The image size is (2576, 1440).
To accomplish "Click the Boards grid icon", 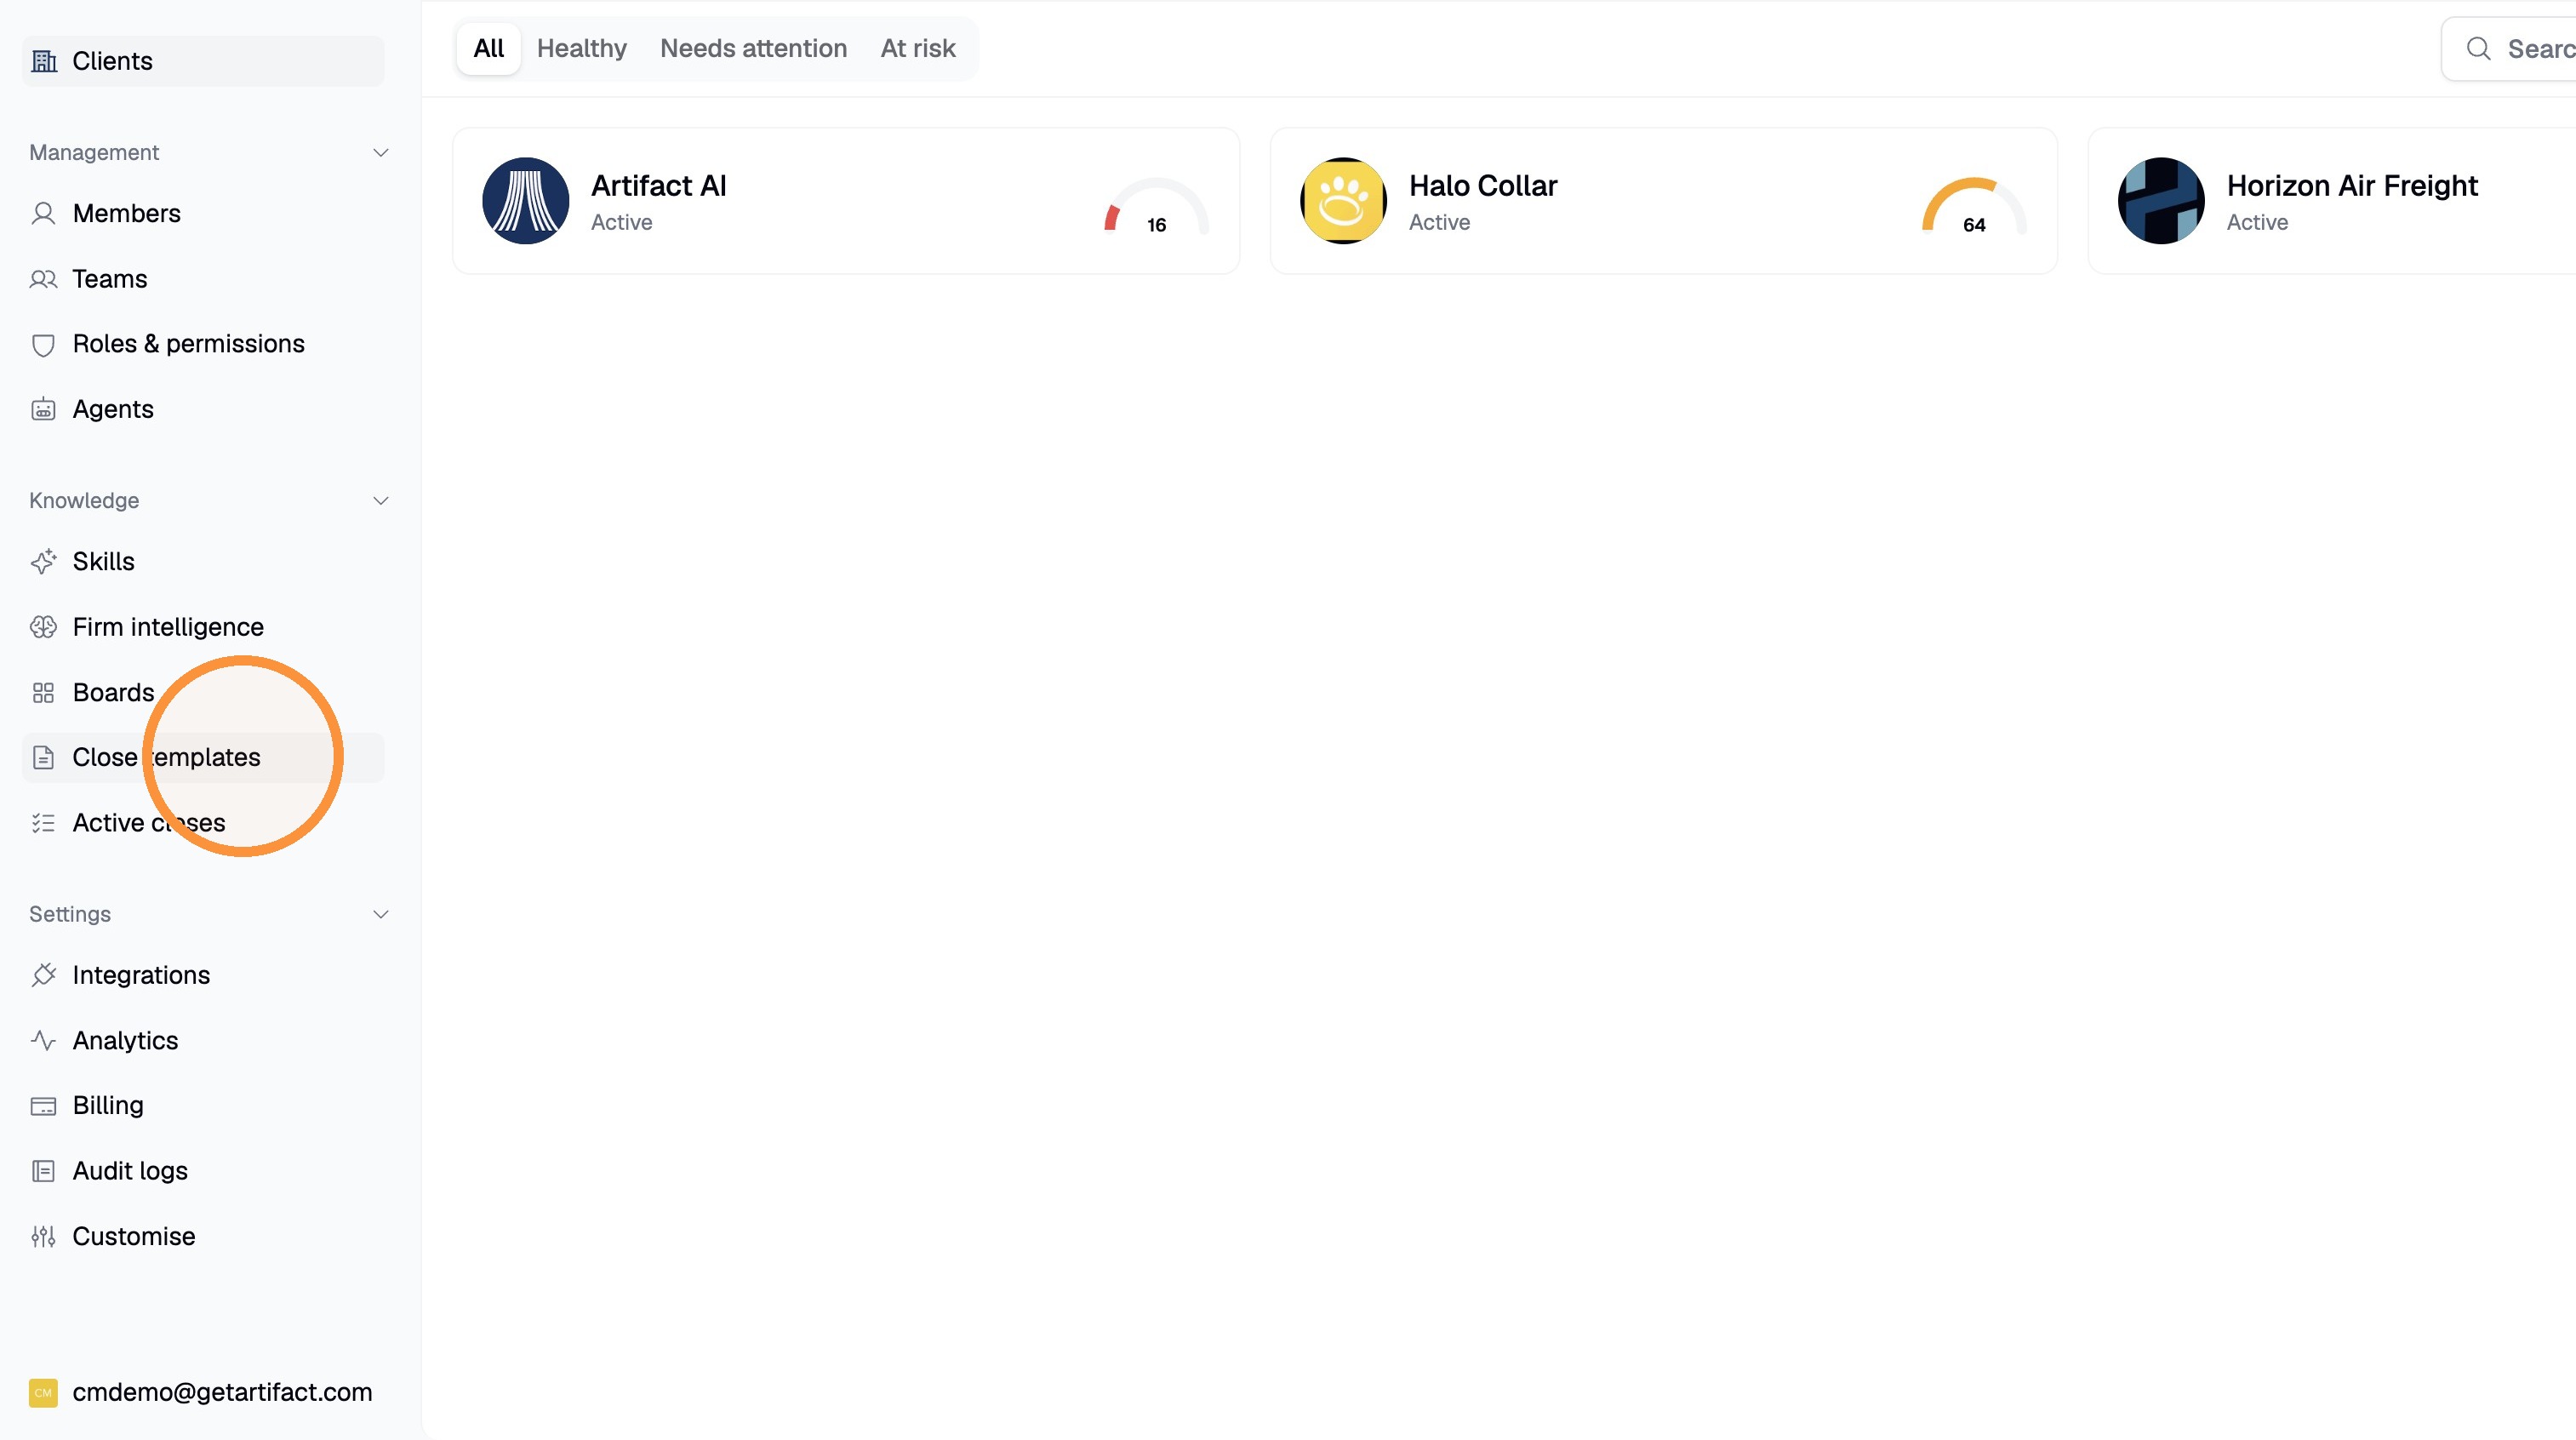I will [43, 693].
